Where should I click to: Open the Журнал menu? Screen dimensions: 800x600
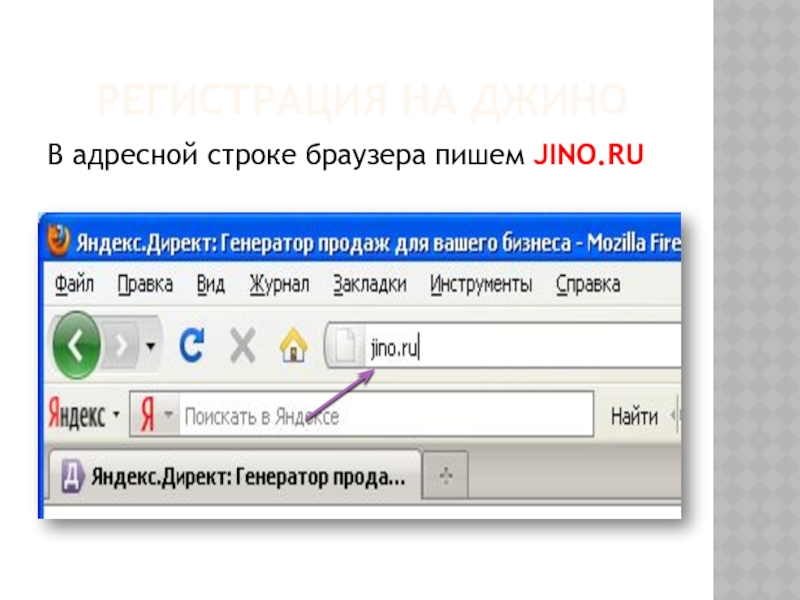(280, 284)
